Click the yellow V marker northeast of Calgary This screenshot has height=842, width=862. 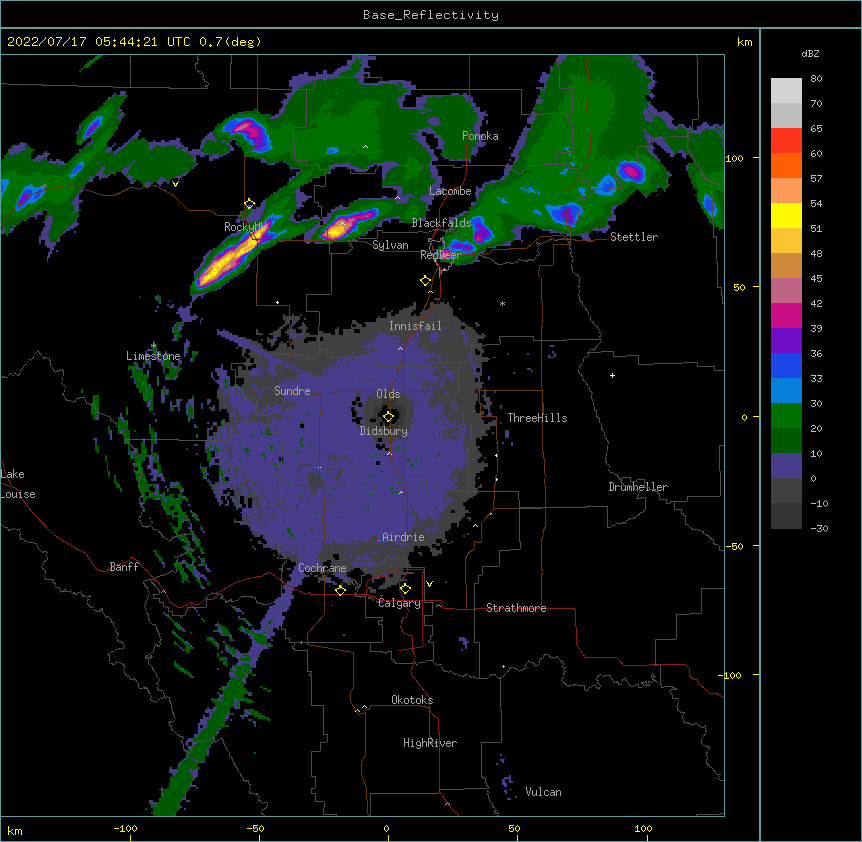429,584
